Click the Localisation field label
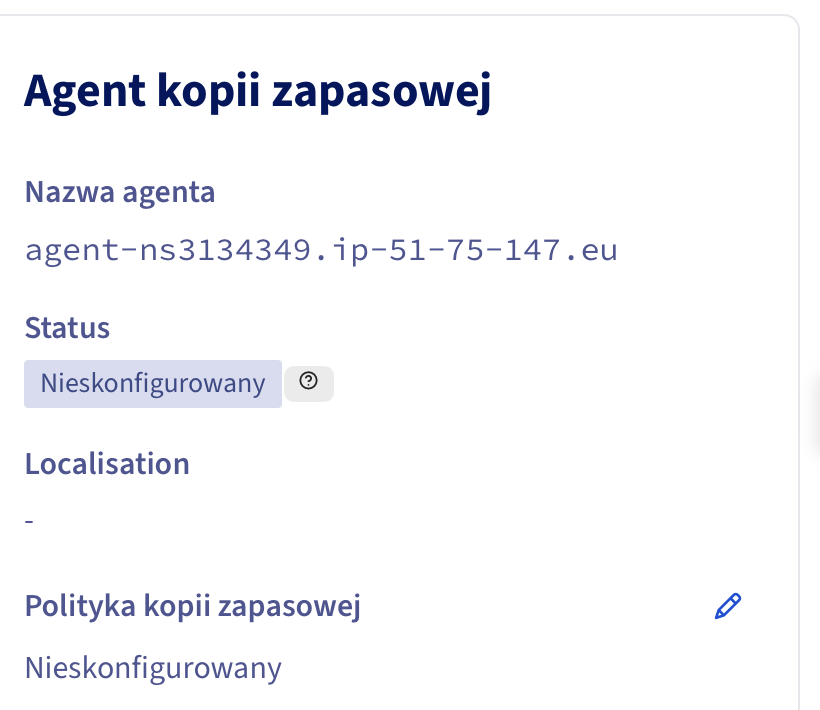The width and height of the screenshot is (820, 710). coord(107,464)
